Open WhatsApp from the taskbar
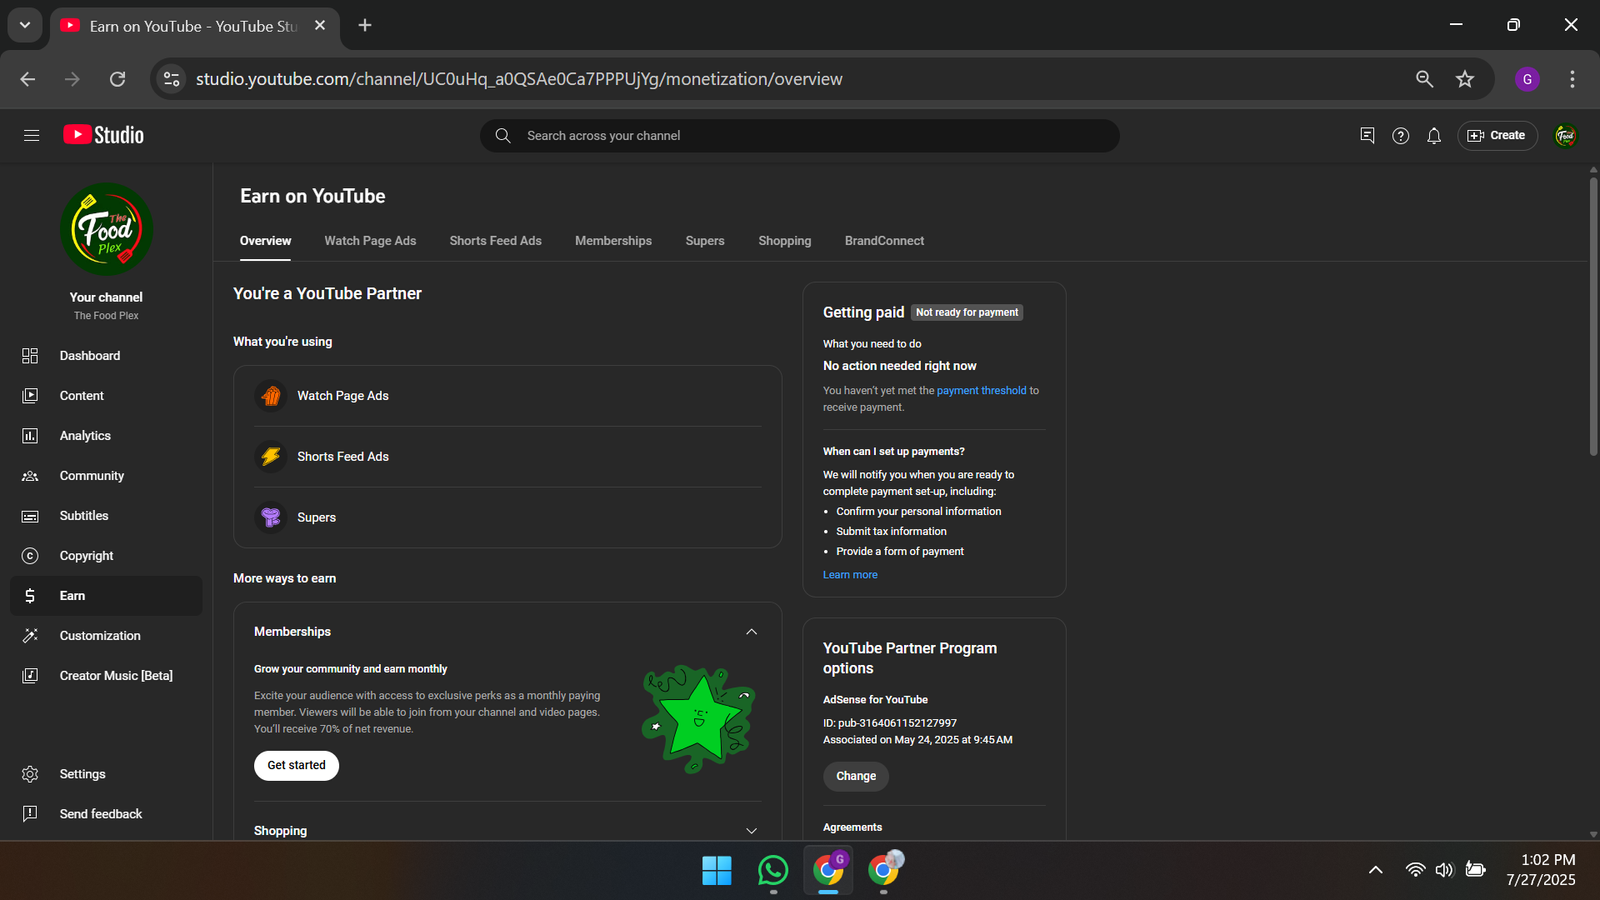The height and width of the screenshot is (900, 1600). point(773,871)
